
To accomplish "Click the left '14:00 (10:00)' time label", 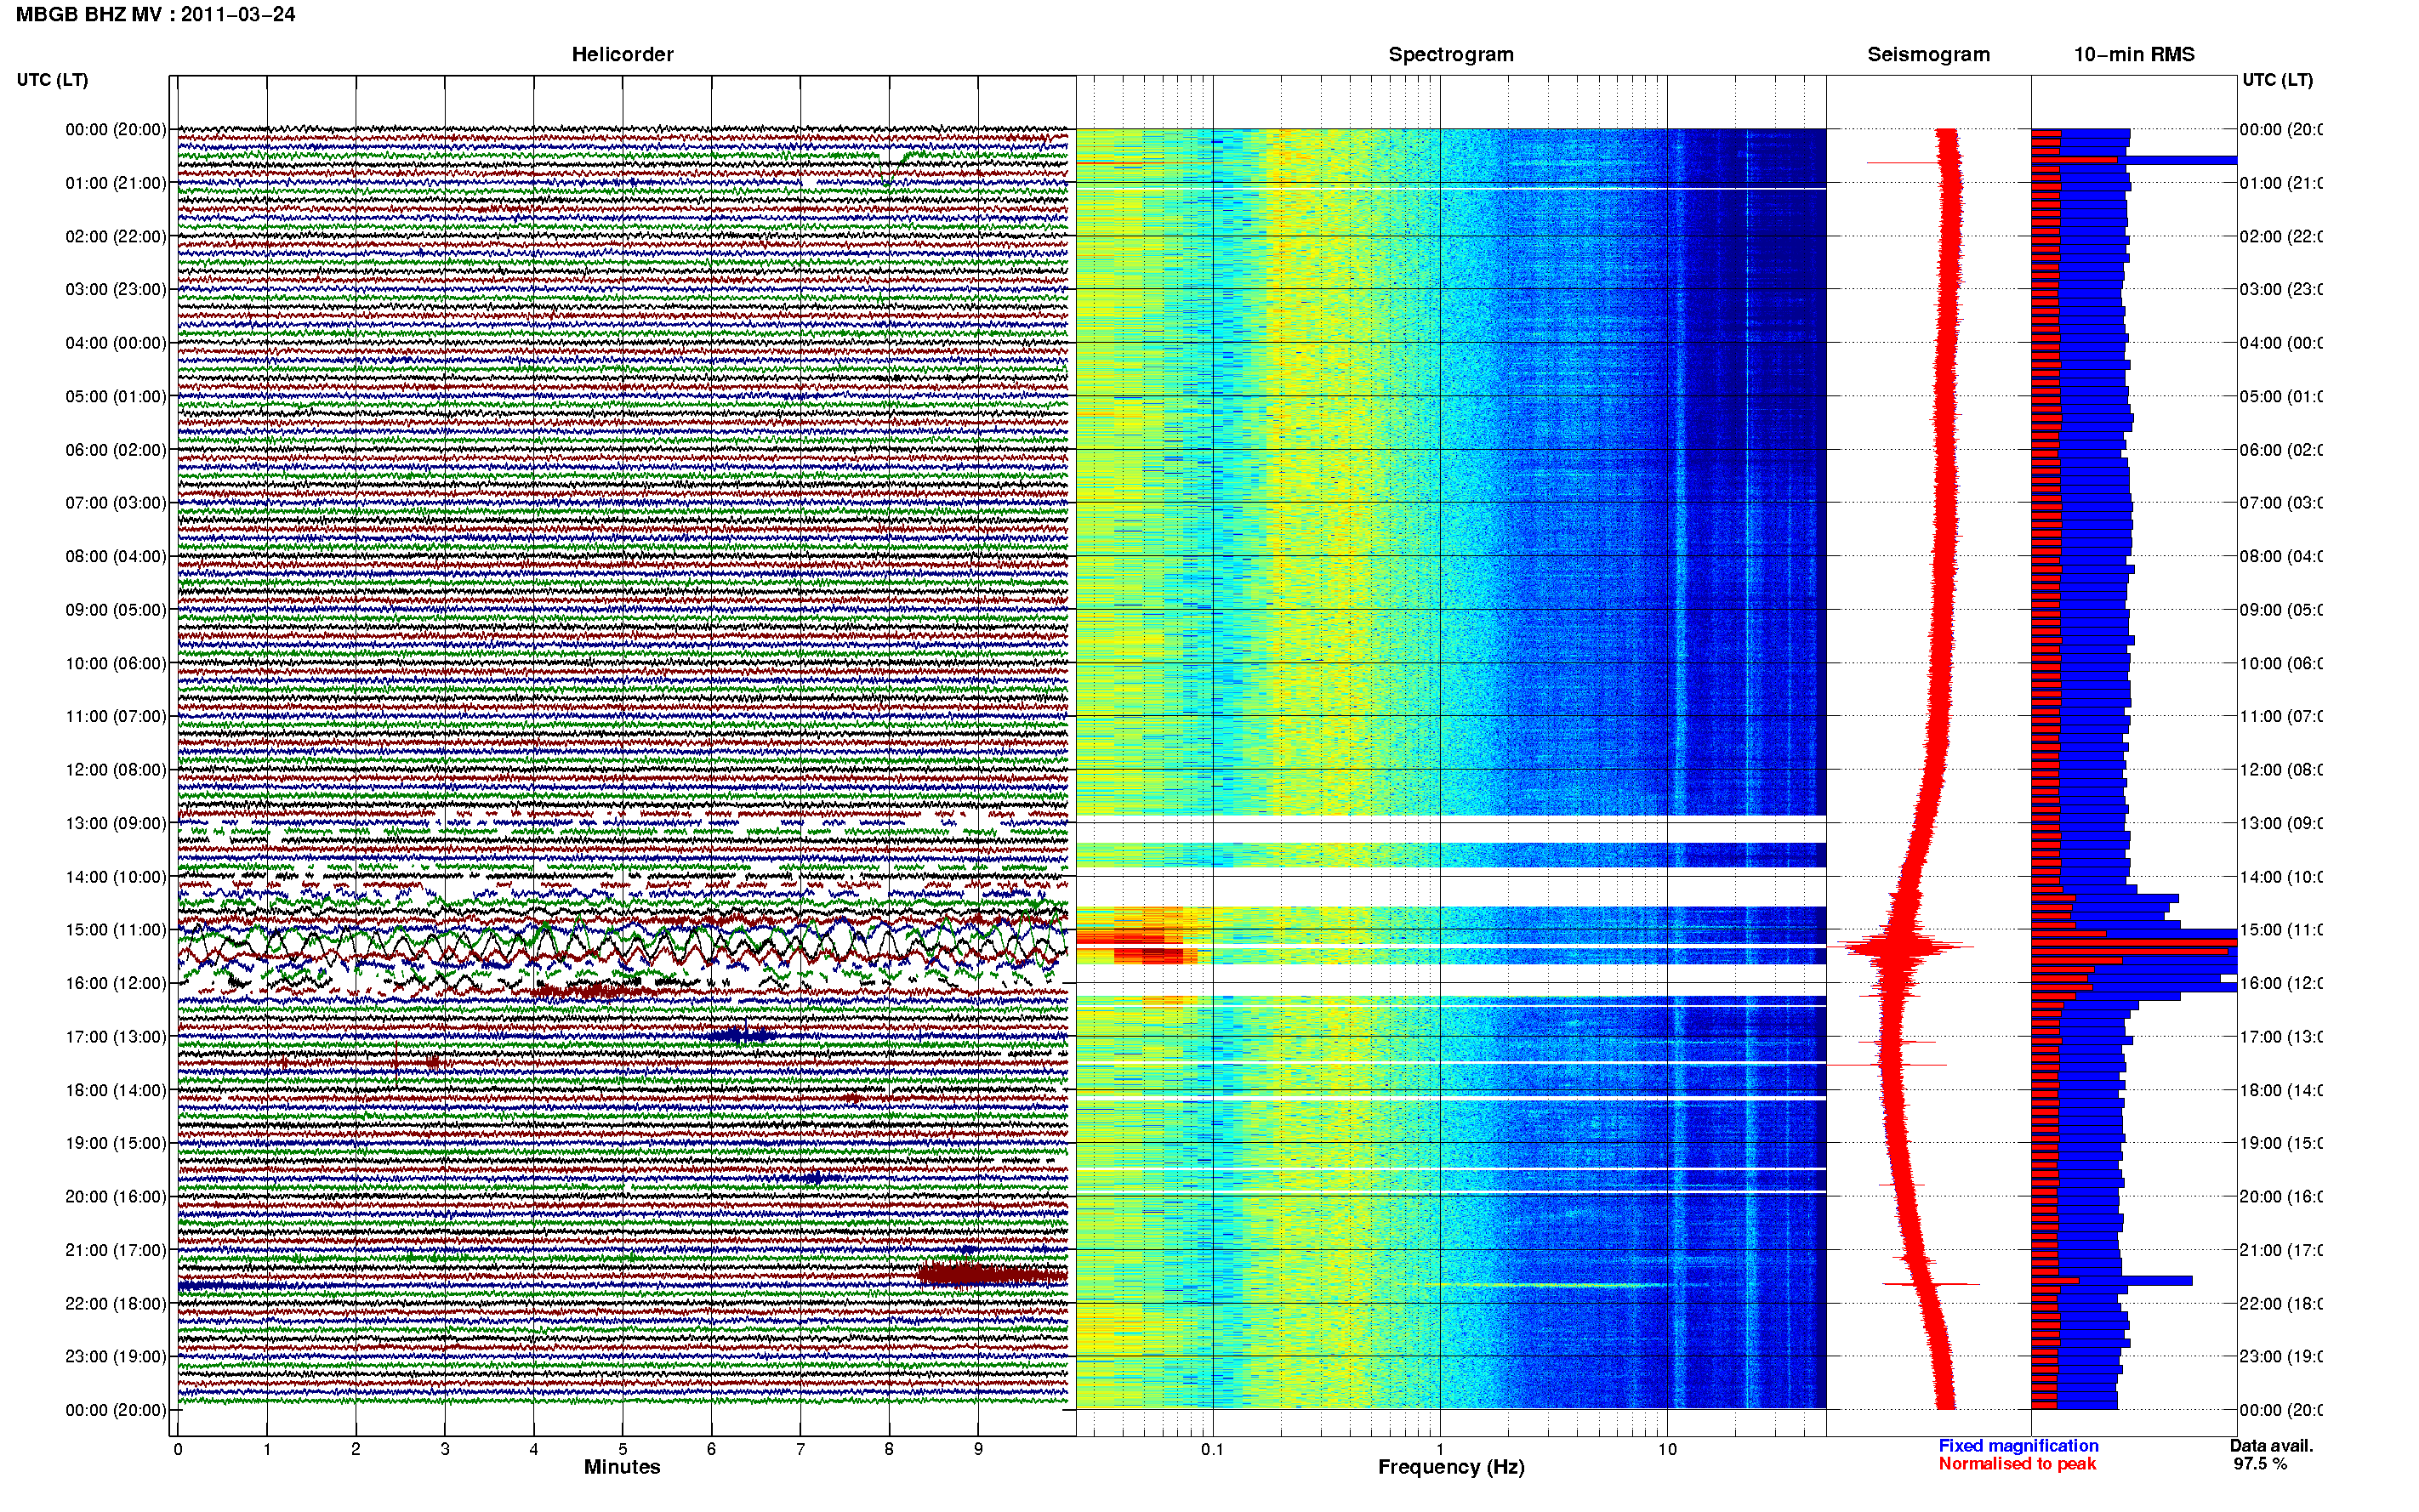I will 116,877.
